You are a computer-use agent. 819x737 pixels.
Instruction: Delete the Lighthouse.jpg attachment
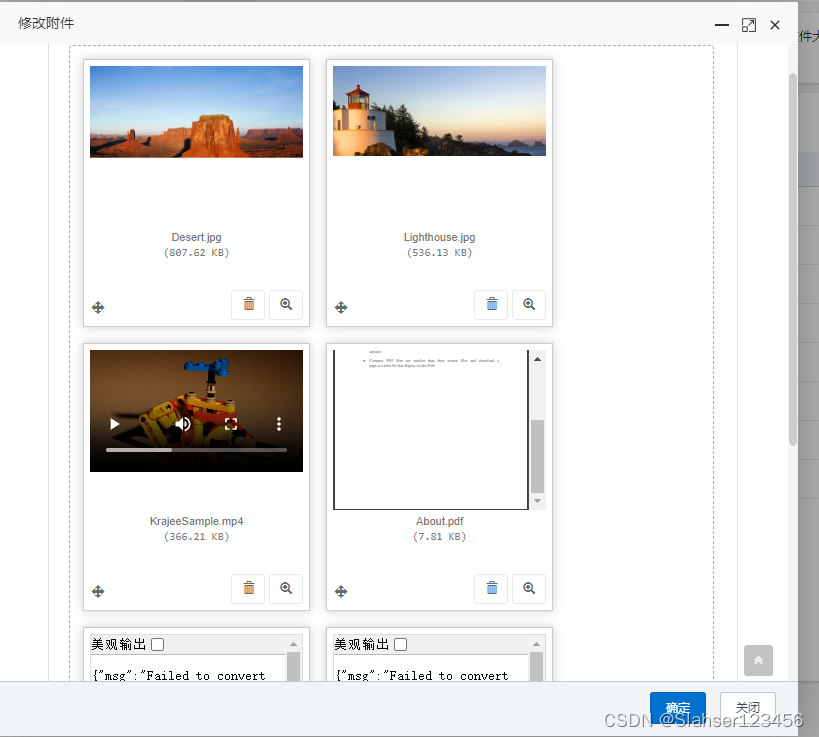point(492,305)
